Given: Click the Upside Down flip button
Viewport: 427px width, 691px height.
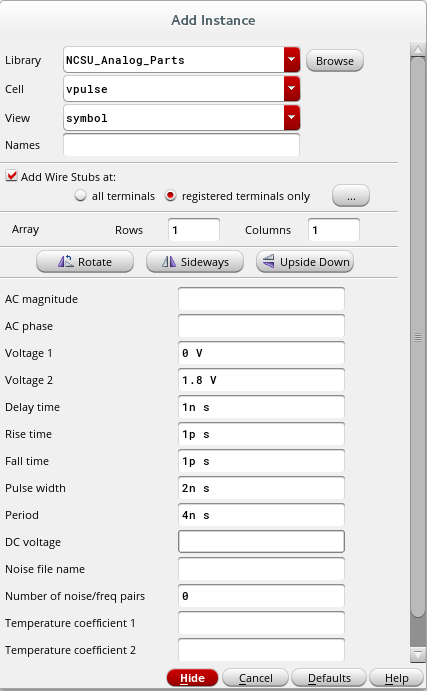Looking at the screenshot, I should click(x=305, y=262).
